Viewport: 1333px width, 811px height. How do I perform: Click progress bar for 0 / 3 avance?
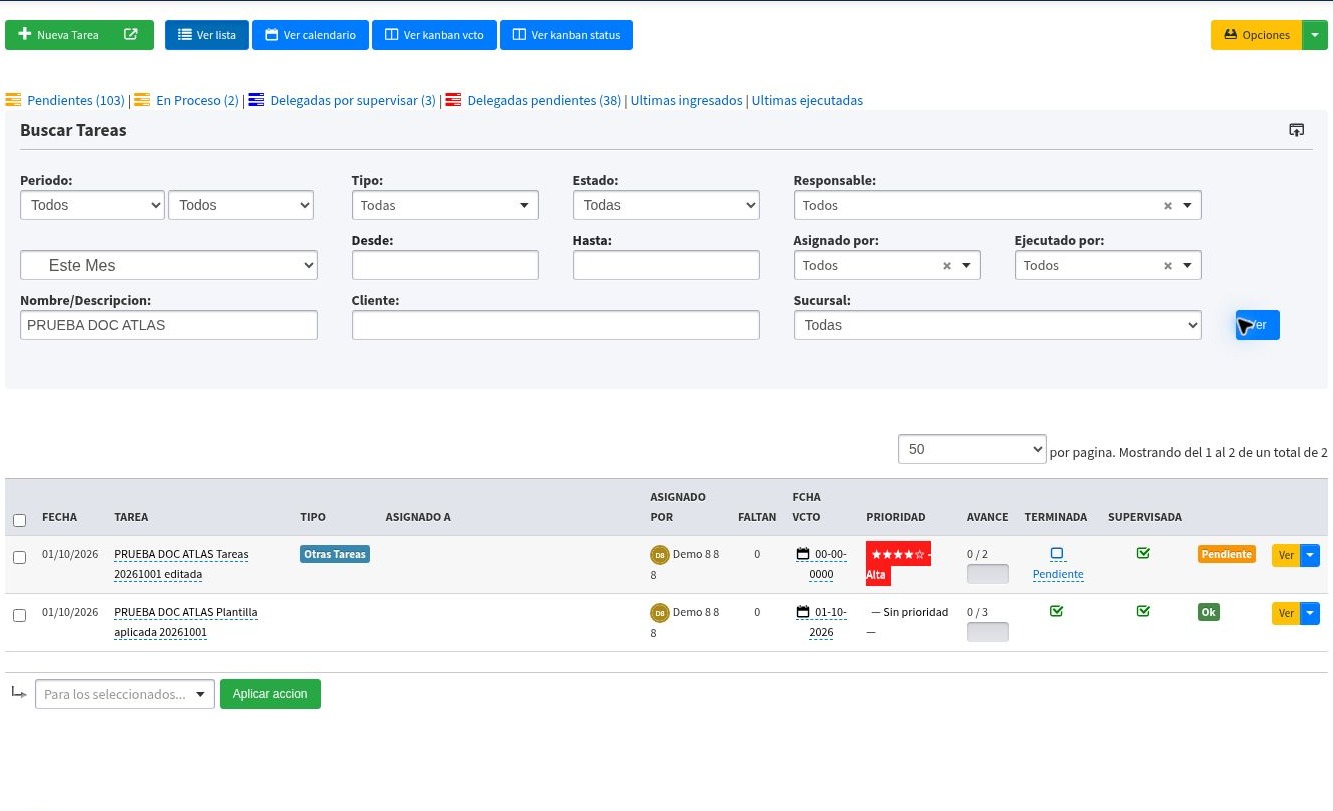coord(988,632)
